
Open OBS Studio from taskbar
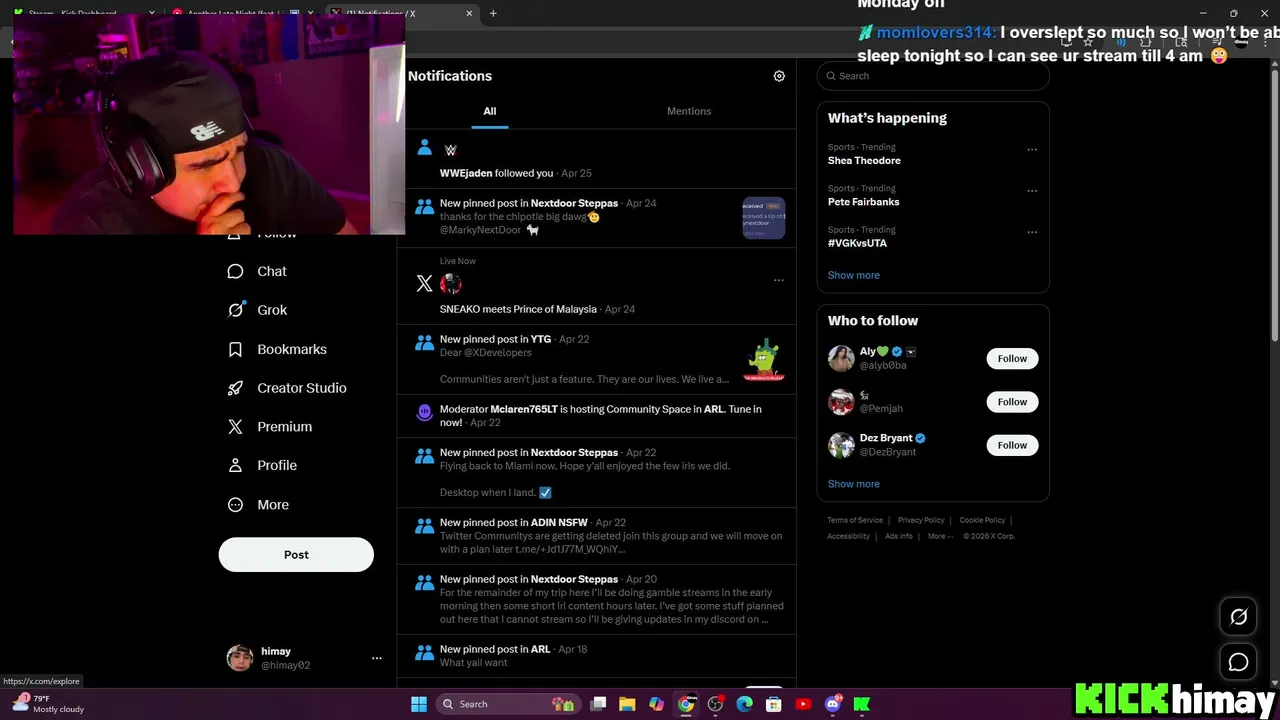point(715,704)
